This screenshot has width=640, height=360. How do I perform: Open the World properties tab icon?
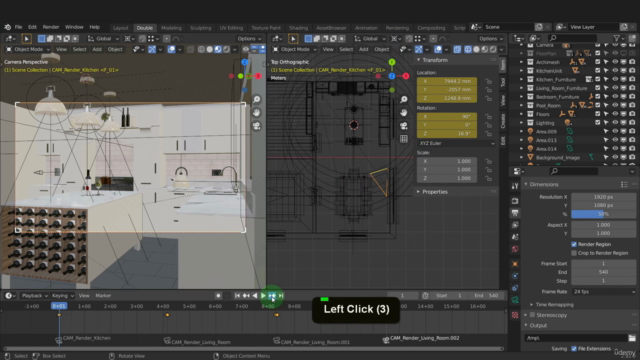point(515,249)
